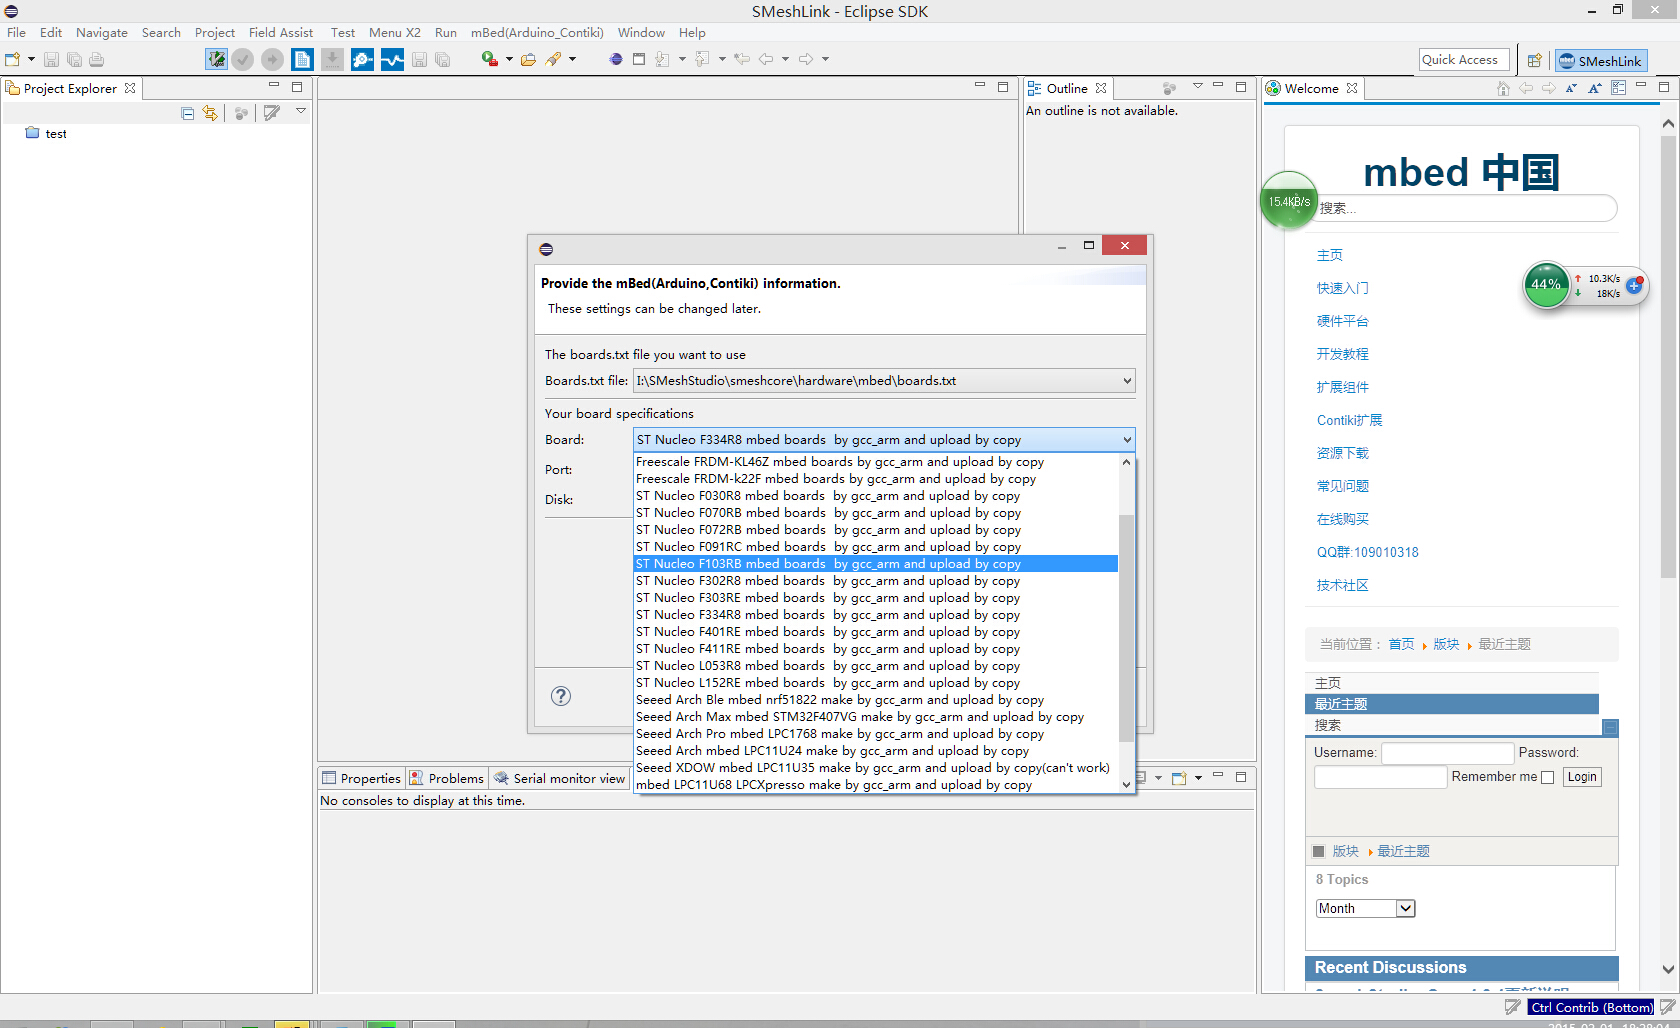Viewport: 1680px width, 1028px height.
Task: Collapse All in Project Explorer
Action: point(188,113)
